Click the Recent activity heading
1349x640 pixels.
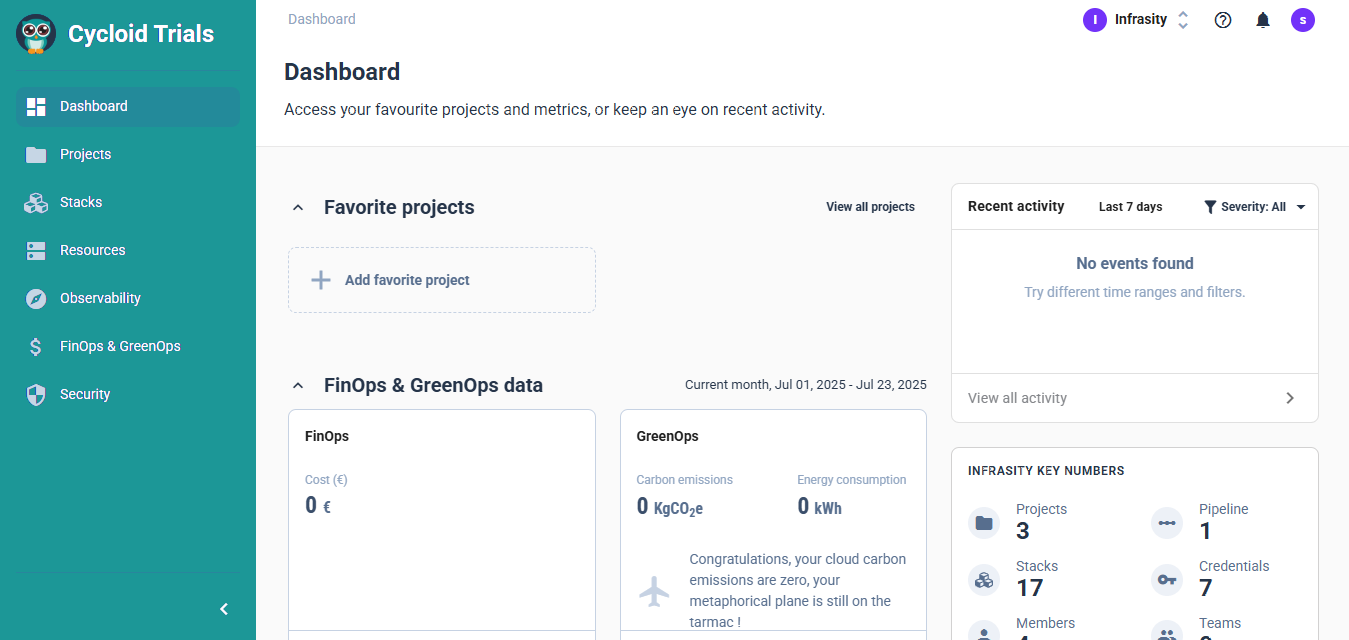(x=1016, y=206)
